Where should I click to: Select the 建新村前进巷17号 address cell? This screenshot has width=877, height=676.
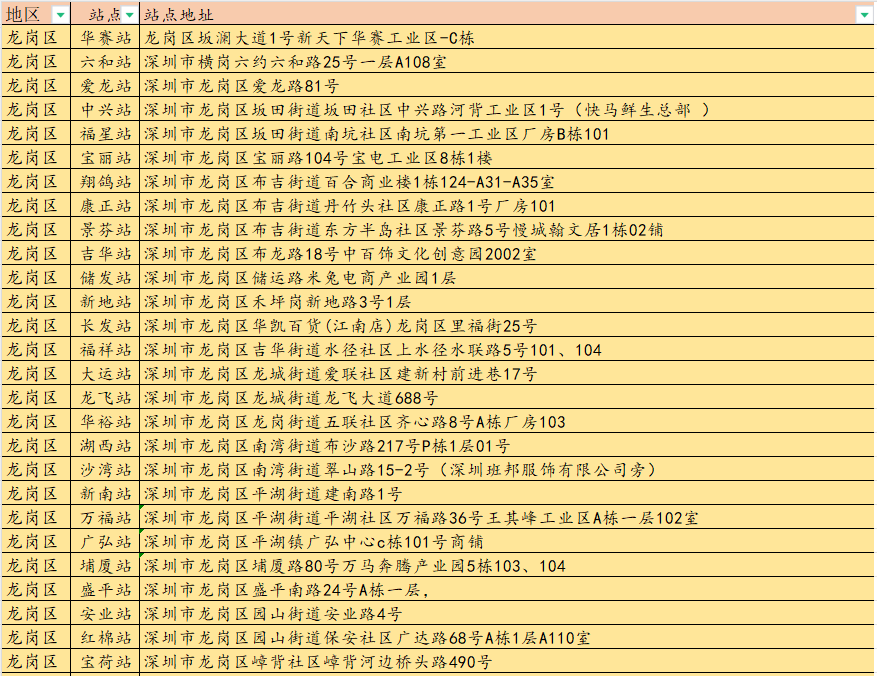(x=507, y=374)
